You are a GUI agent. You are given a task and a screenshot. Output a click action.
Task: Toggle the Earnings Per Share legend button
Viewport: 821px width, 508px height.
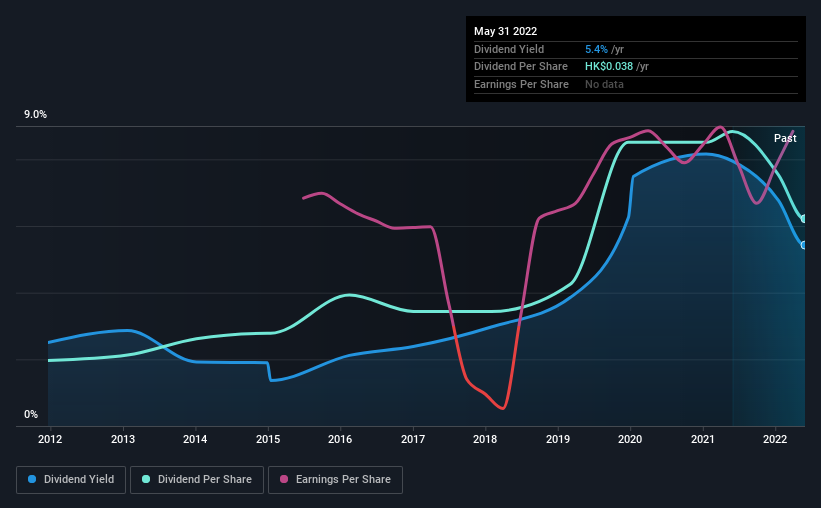[x=335, y=480]
